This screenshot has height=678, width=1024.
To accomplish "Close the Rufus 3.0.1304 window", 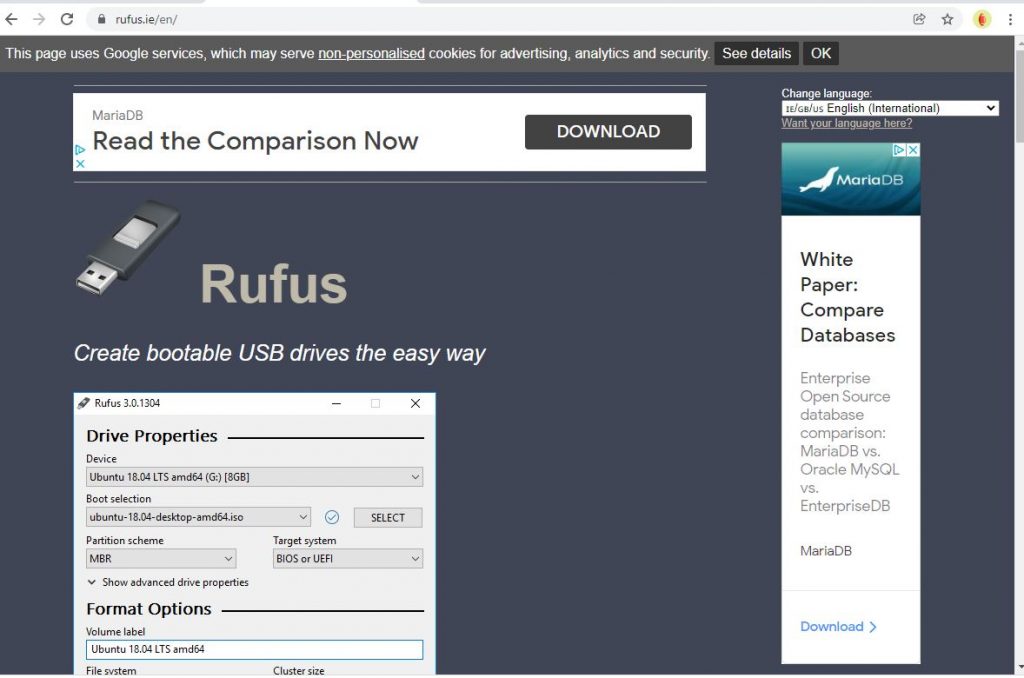I will tap(415, 404).
